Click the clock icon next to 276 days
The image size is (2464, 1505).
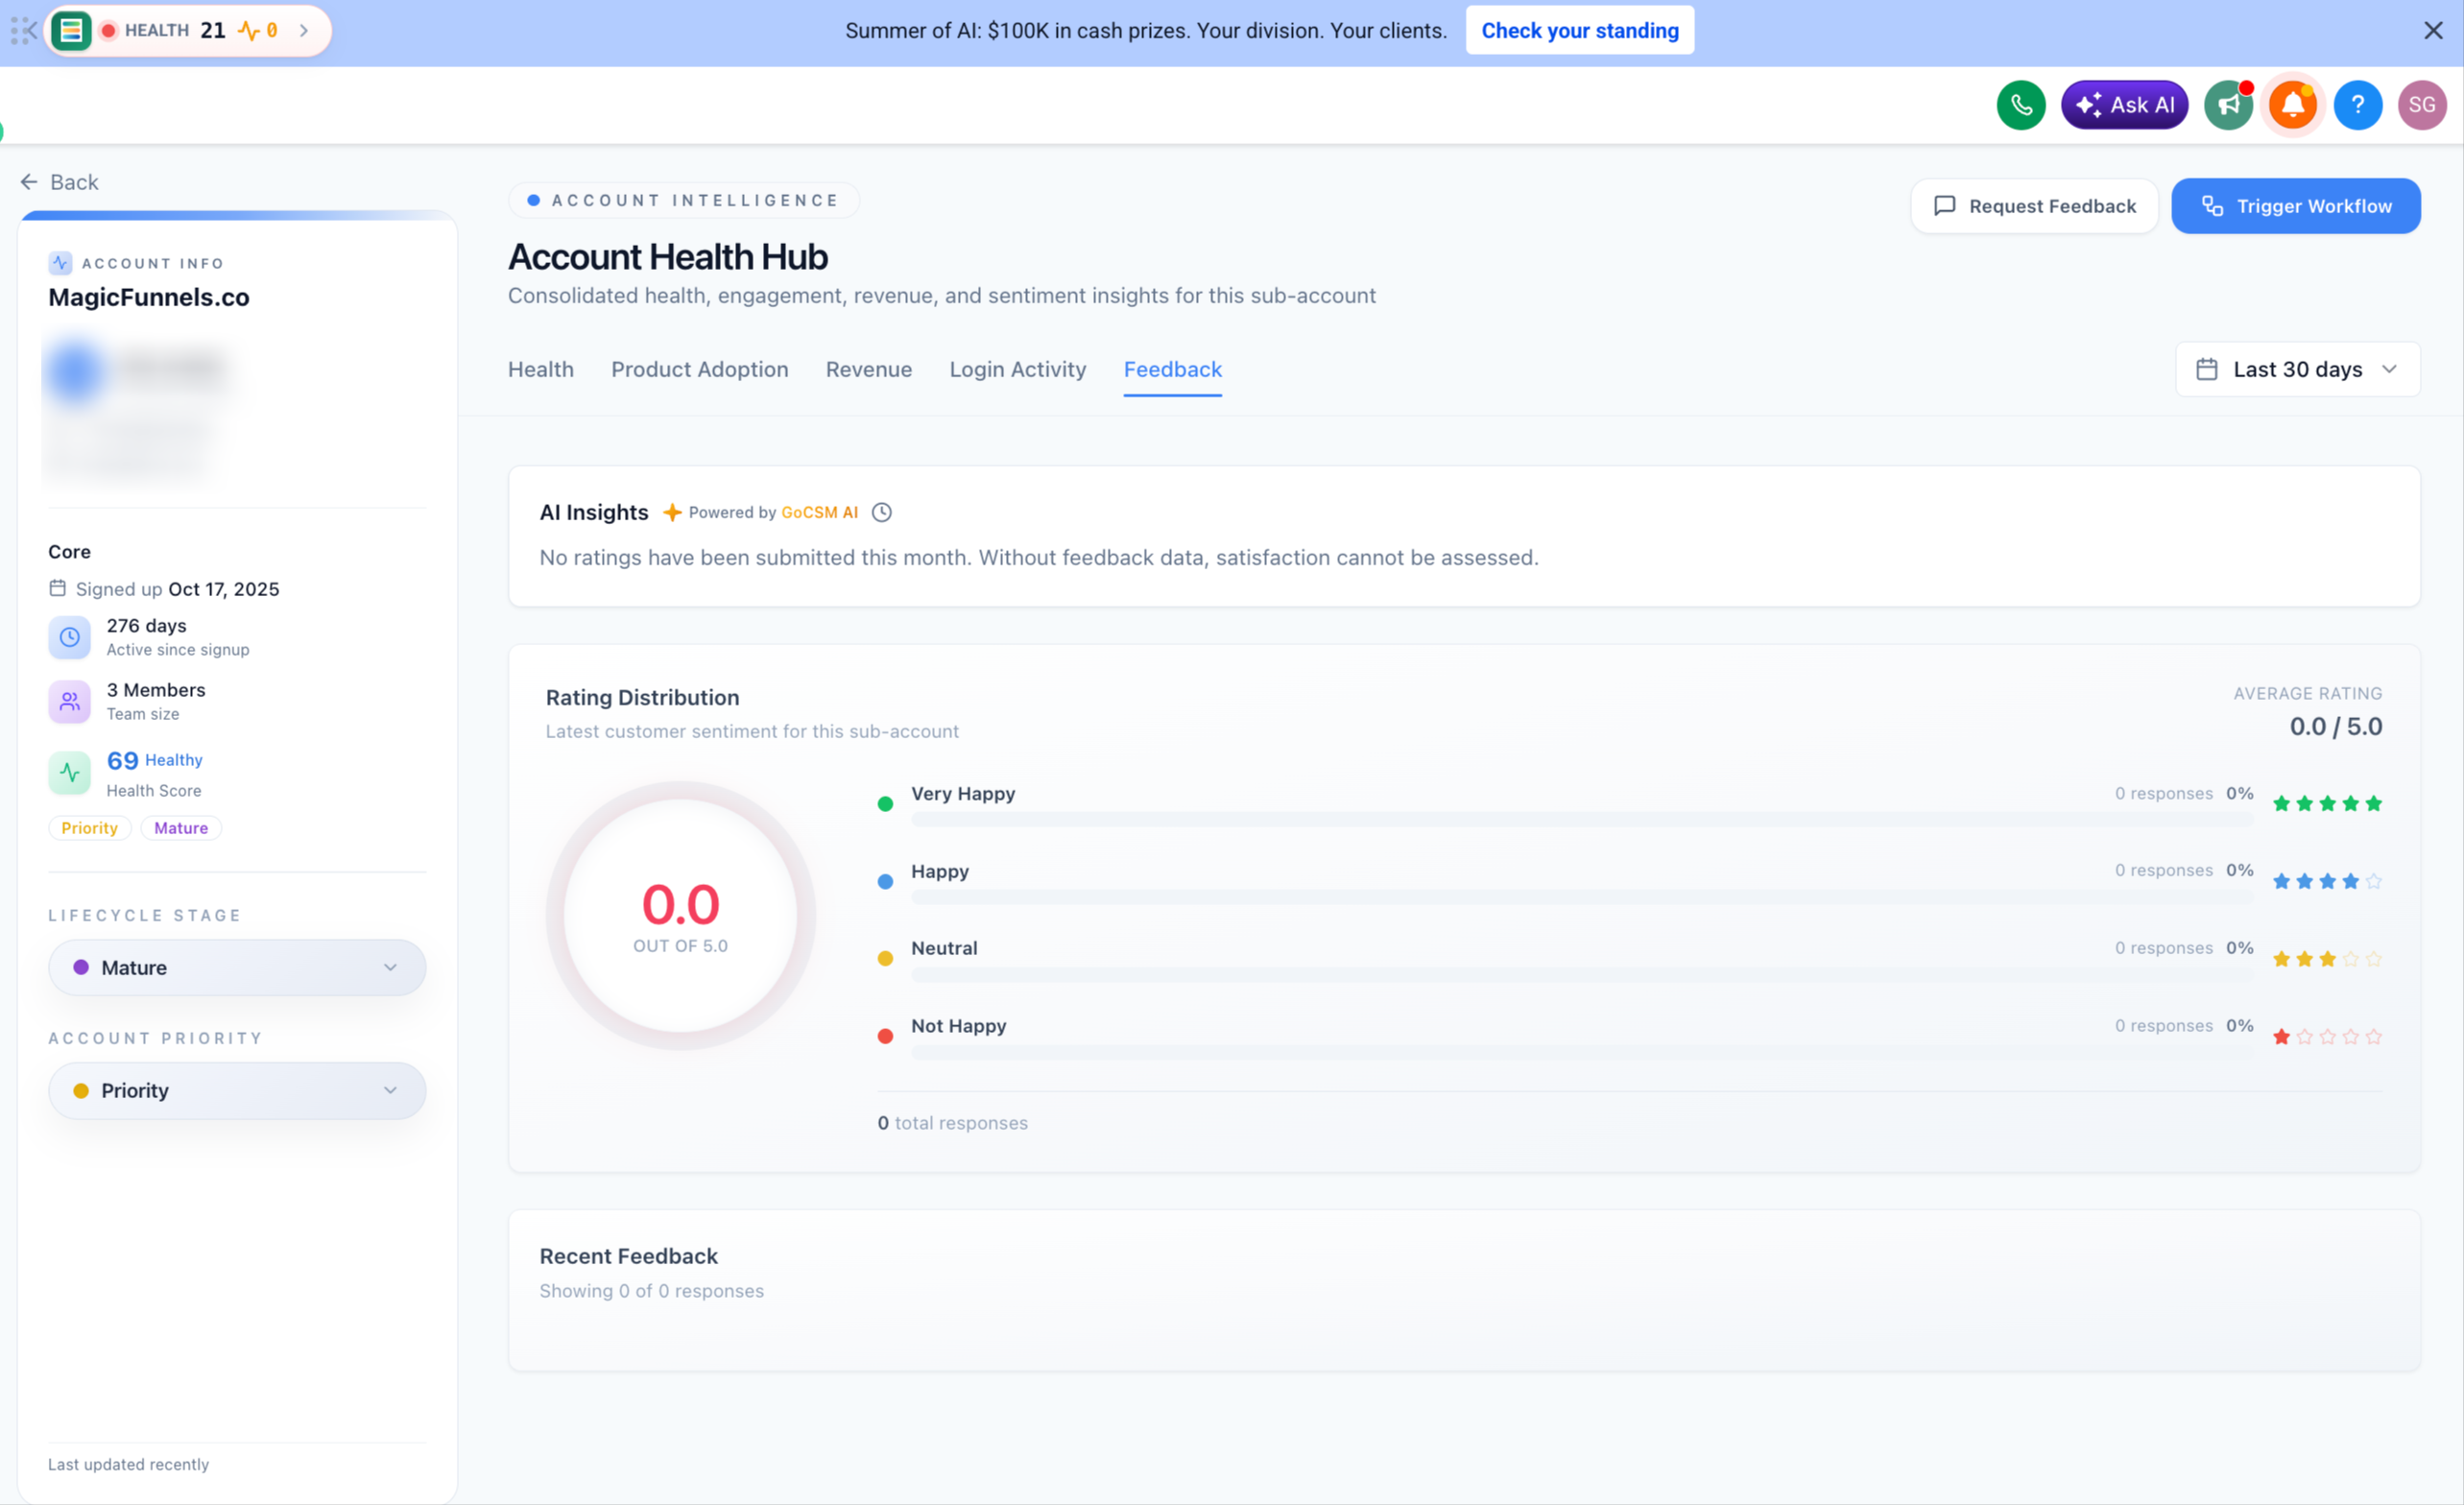pyautogui.click(x=70, y=637)
